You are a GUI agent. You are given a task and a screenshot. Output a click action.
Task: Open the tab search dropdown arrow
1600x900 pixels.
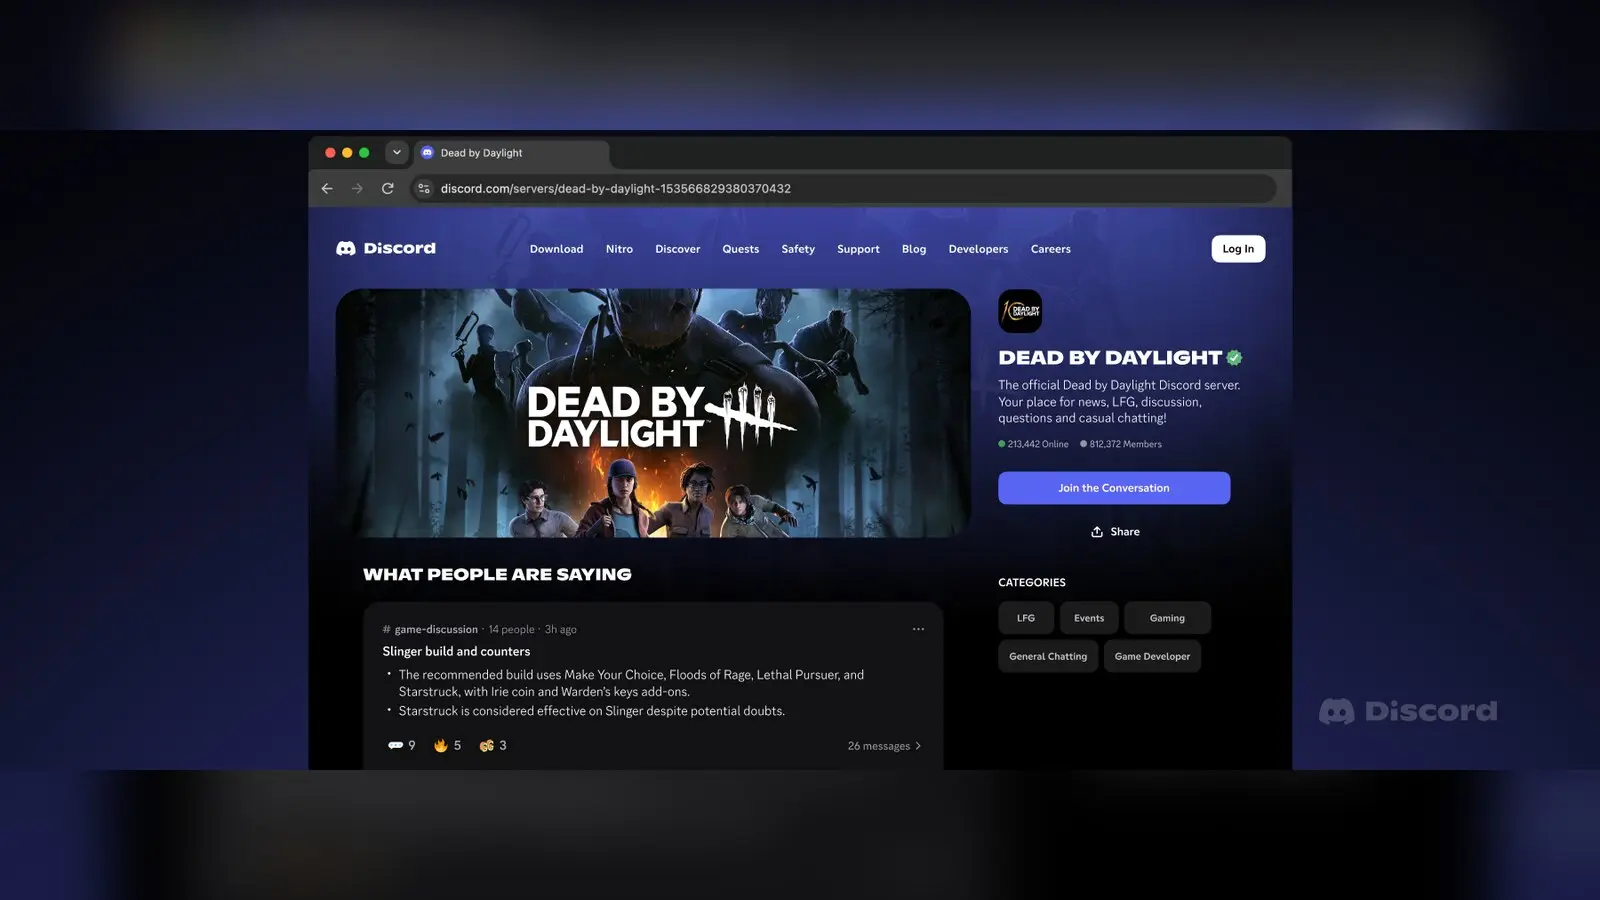[x=397, y=153]
